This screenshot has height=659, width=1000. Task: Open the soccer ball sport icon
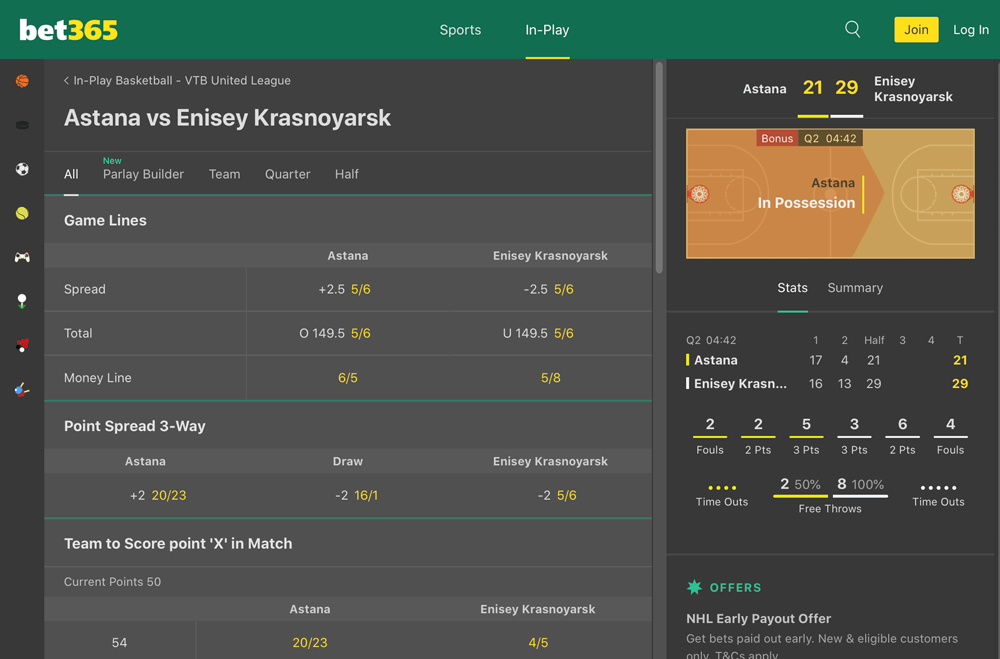tap(22, 169)
